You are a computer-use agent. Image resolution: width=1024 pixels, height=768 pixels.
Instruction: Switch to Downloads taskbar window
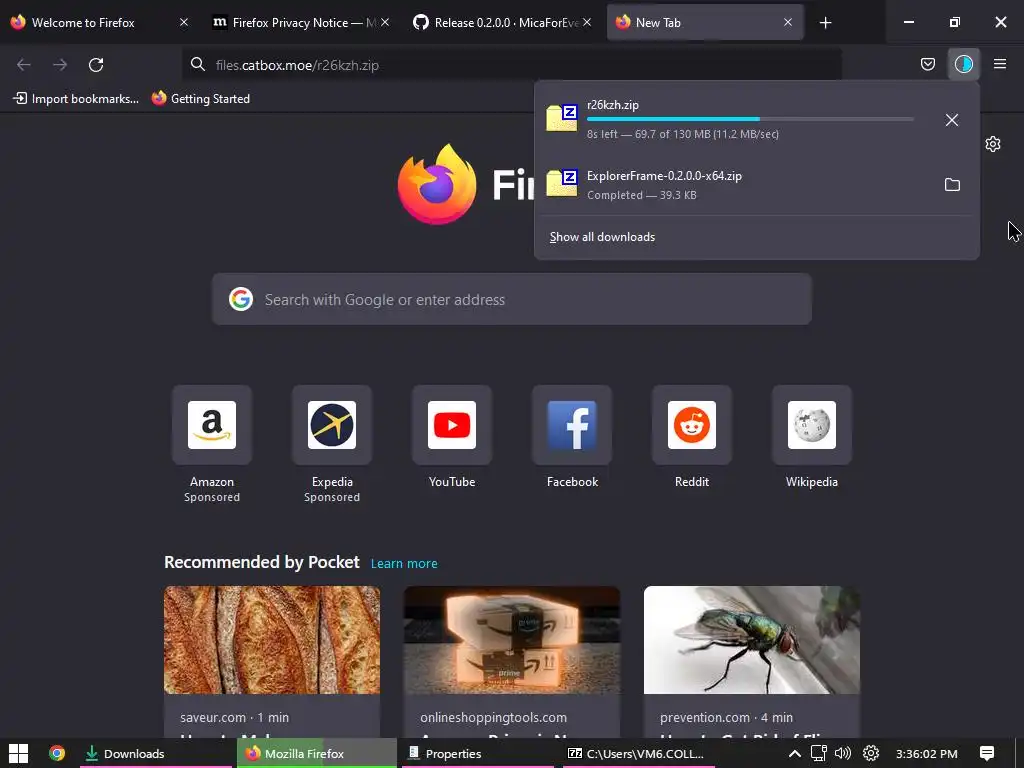click(155, 753)
